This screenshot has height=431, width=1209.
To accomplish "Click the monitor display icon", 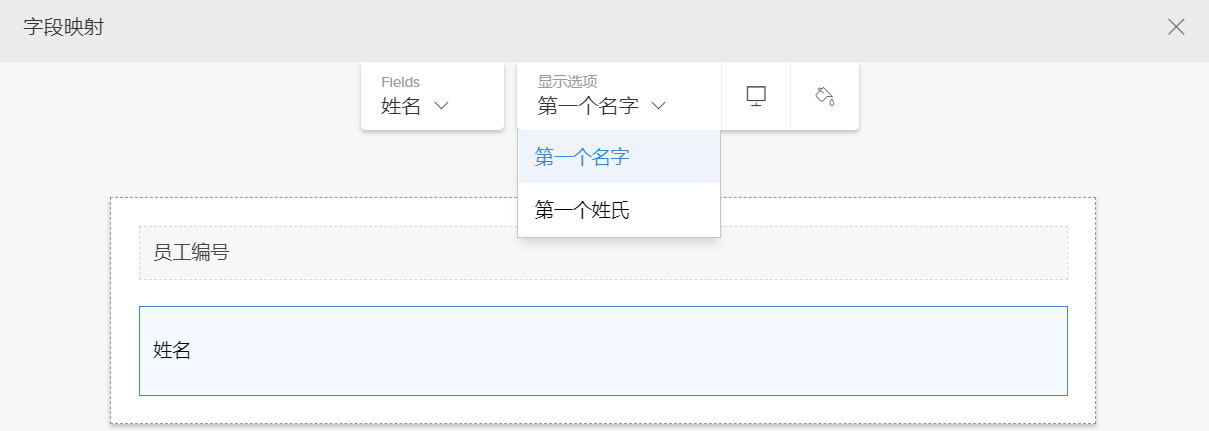I will coord(756,96).
